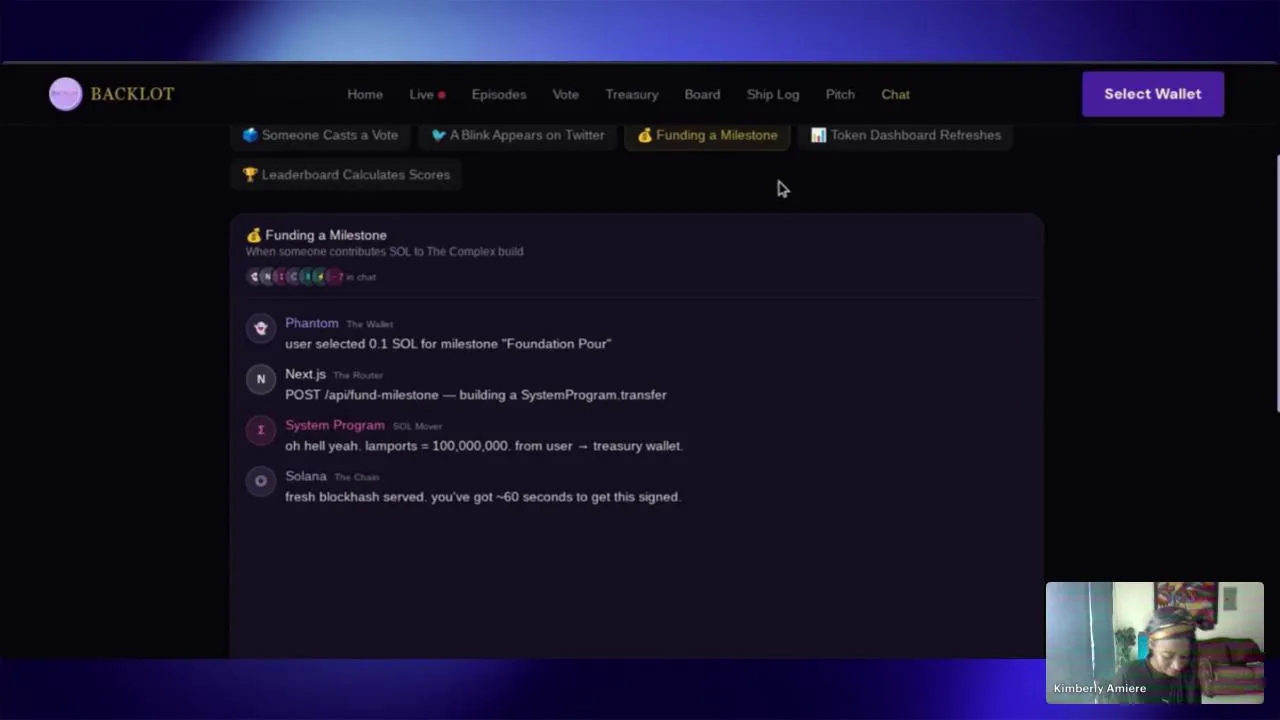Click the Phantom sender name
This screenshot has width=1280, height=720.
pyautogui.click(x=311, y=323)
